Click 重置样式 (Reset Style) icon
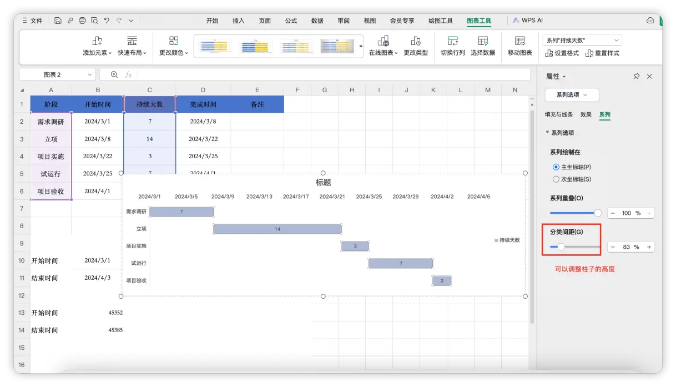Viewport: 674px width, 382px height. point(602,53)
